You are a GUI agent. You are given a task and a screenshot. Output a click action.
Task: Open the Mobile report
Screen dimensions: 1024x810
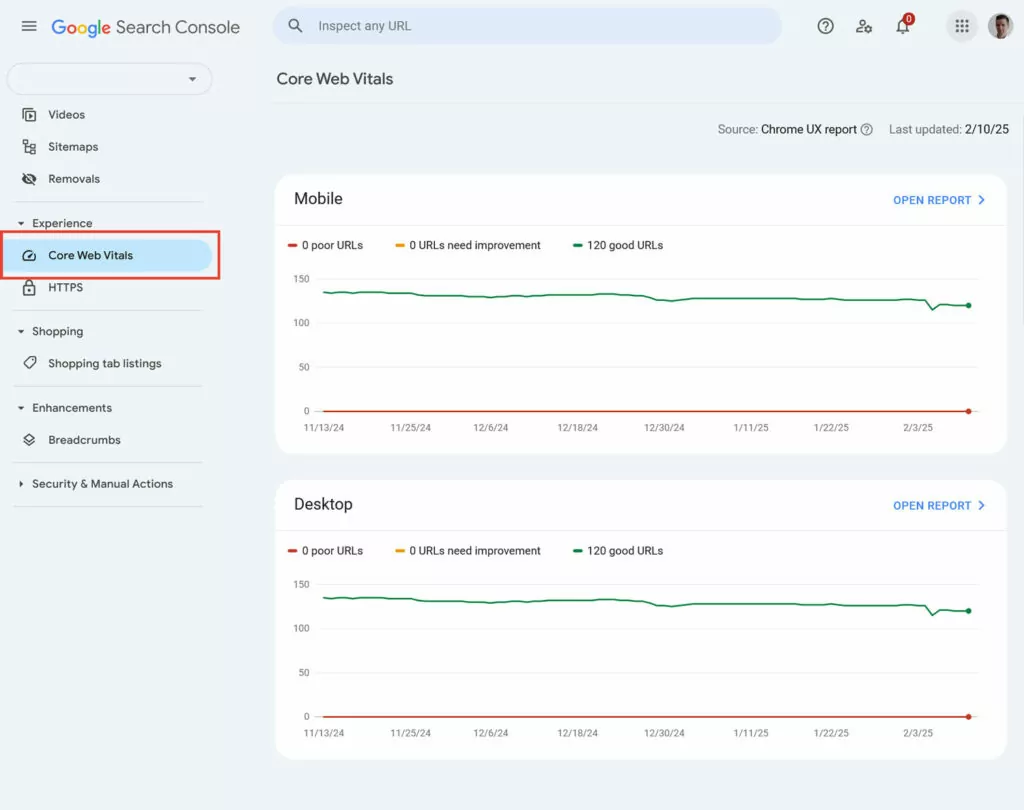click(938, 201)
